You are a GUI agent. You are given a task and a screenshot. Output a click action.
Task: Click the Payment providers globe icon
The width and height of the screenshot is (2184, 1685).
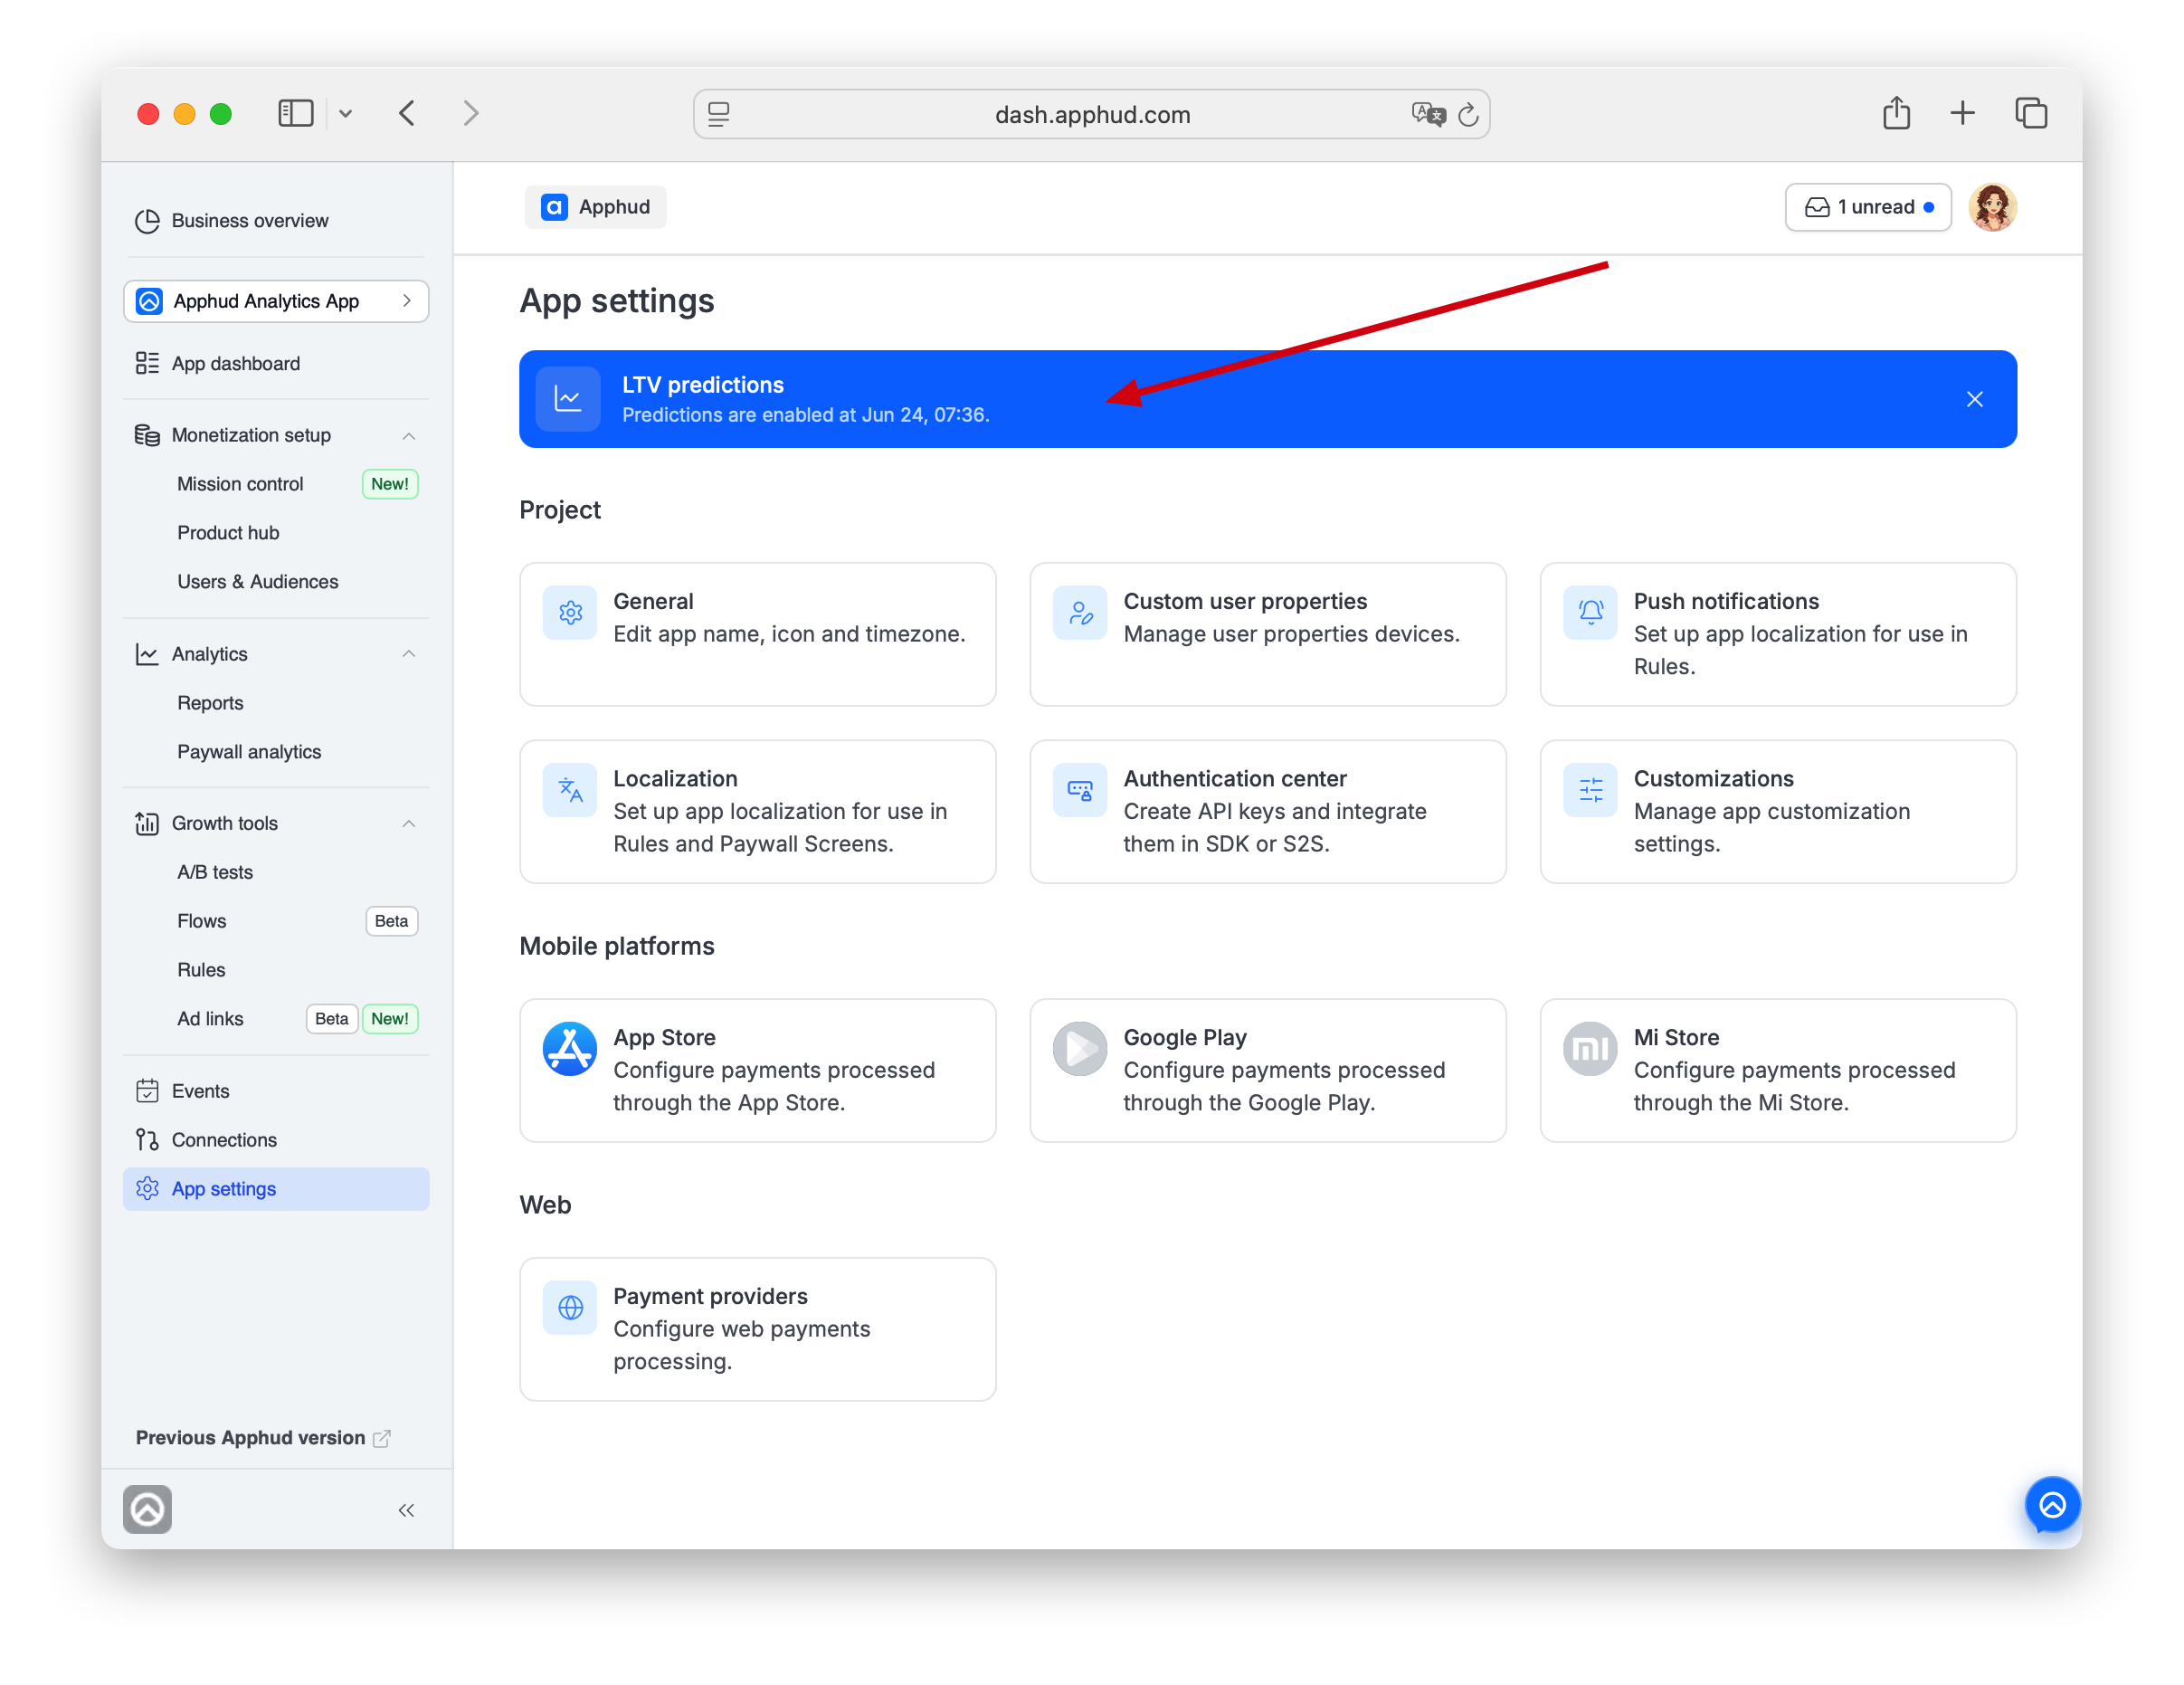570,1308
